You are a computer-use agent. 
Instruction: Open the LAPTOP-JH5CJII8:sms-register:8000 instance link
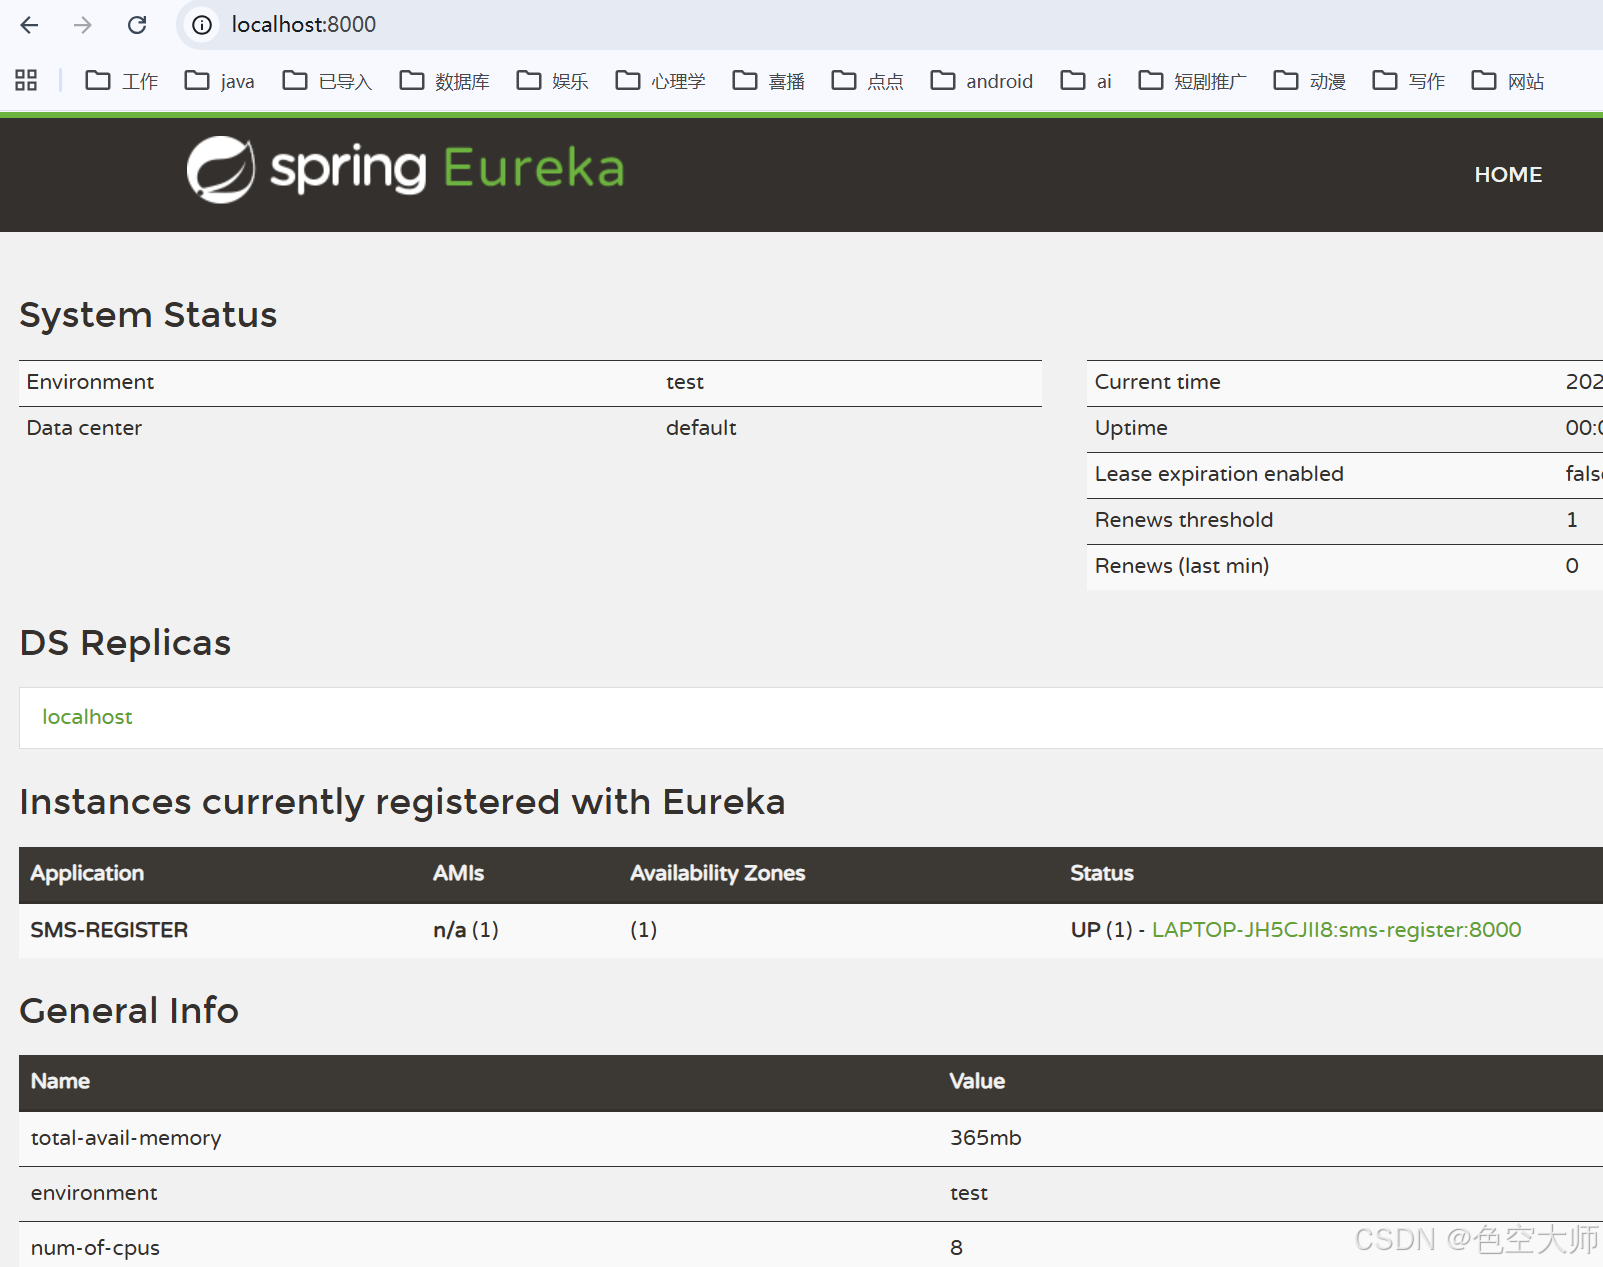(1336, 930)
